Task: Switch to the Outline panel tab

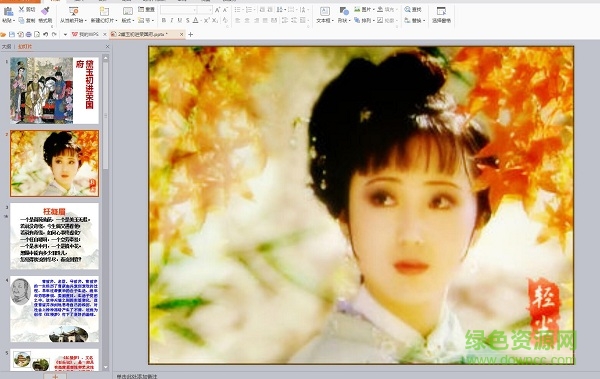Action: tap(6, 46)
